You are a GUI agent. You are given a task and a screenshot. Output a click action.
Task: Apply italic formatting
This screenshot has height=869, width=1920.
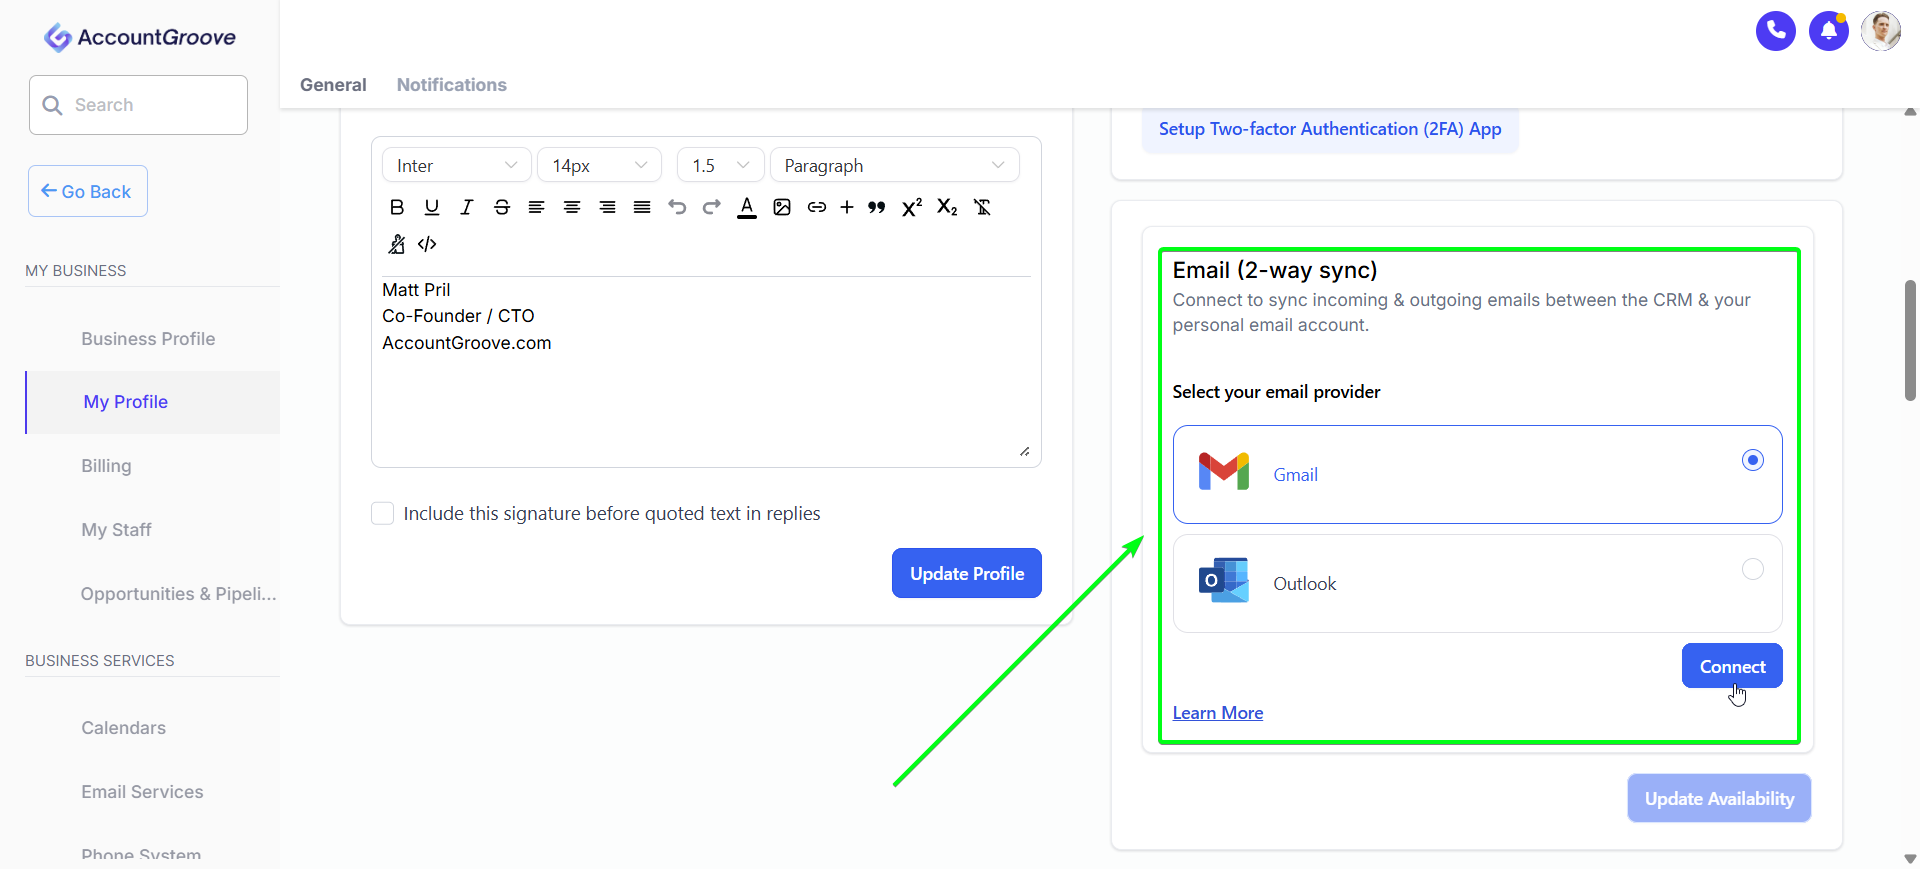coord(467,207)
